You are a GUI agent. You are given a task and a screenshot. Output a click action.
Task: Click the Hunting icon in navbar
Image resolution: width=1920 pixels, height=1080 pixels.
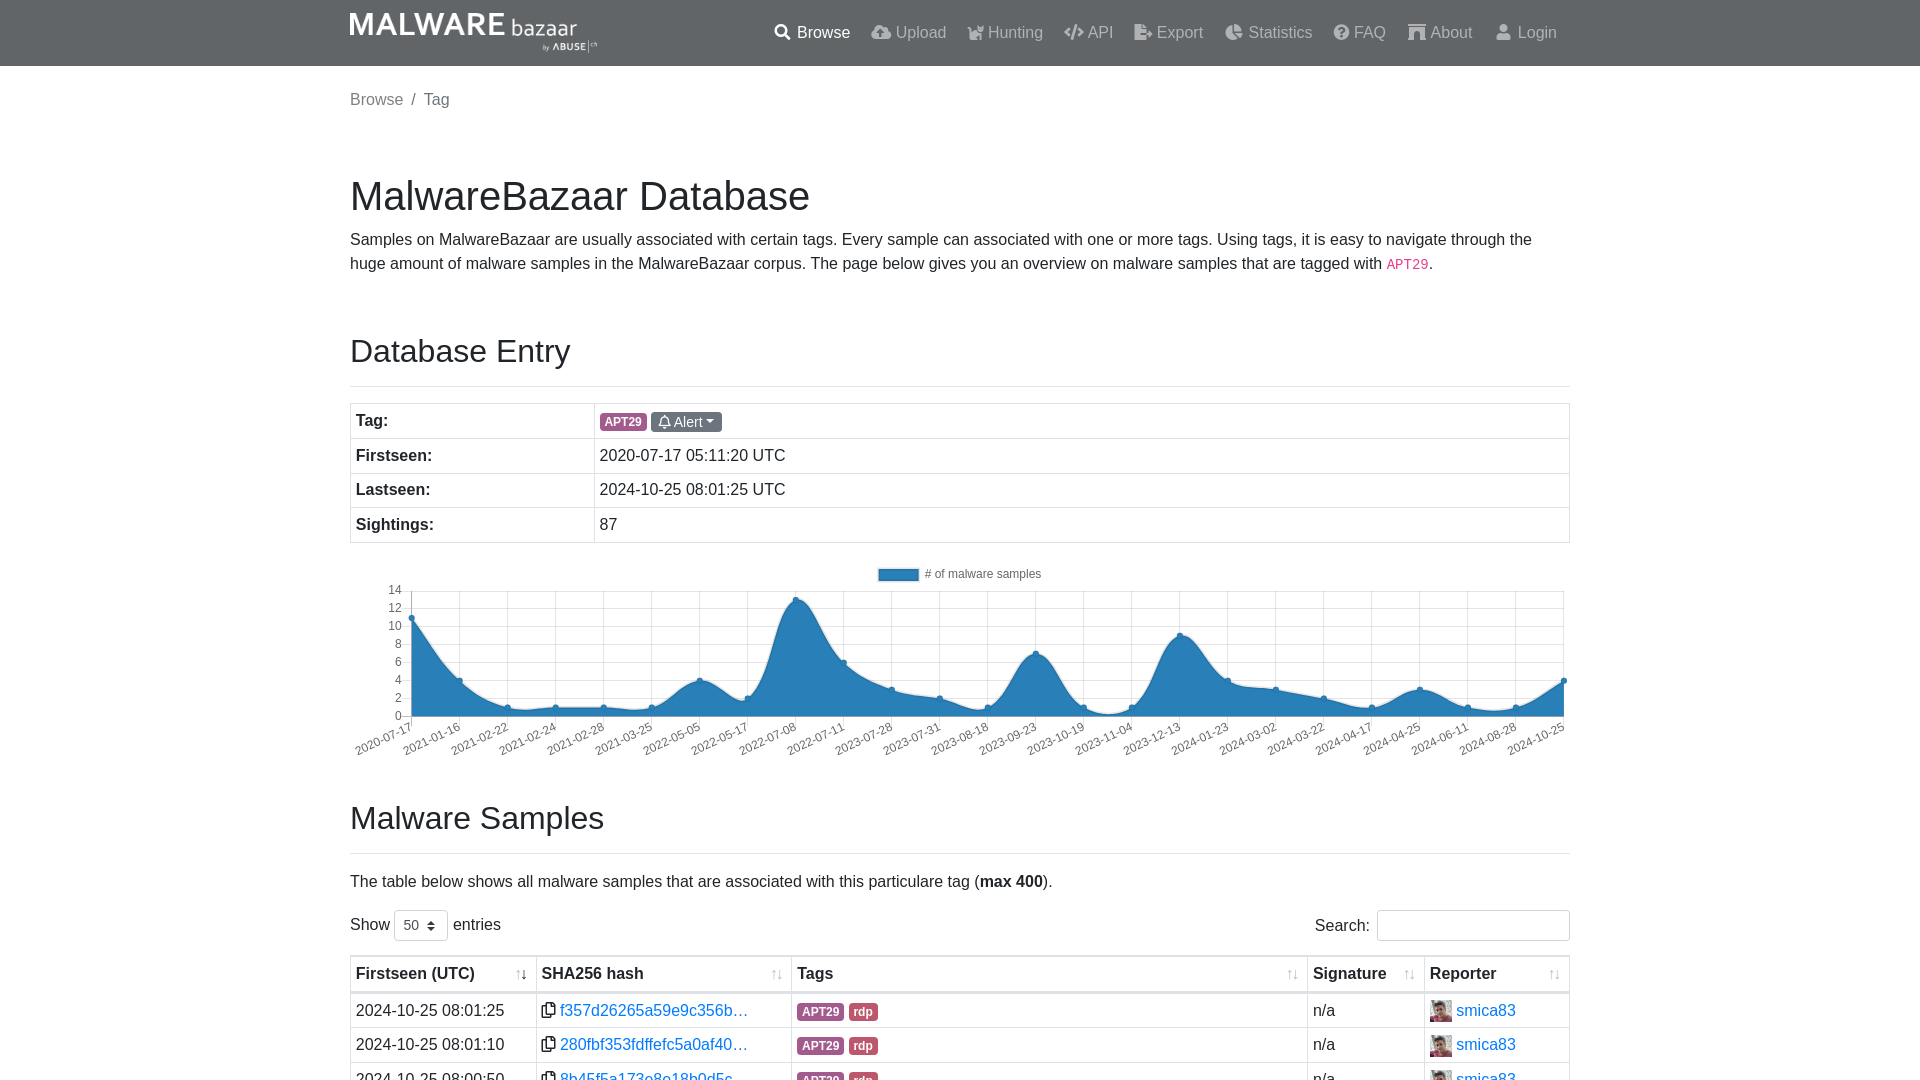coord(976,33)
